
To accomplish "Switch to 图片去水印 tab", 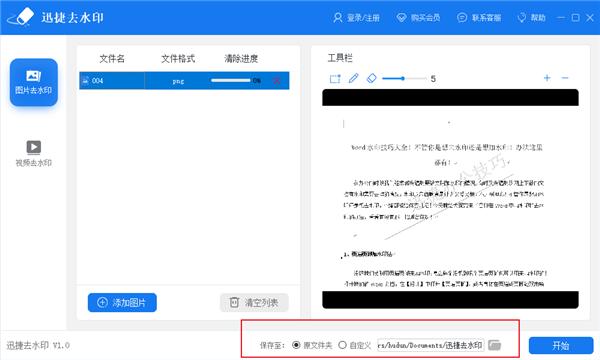I will [34, 82].
